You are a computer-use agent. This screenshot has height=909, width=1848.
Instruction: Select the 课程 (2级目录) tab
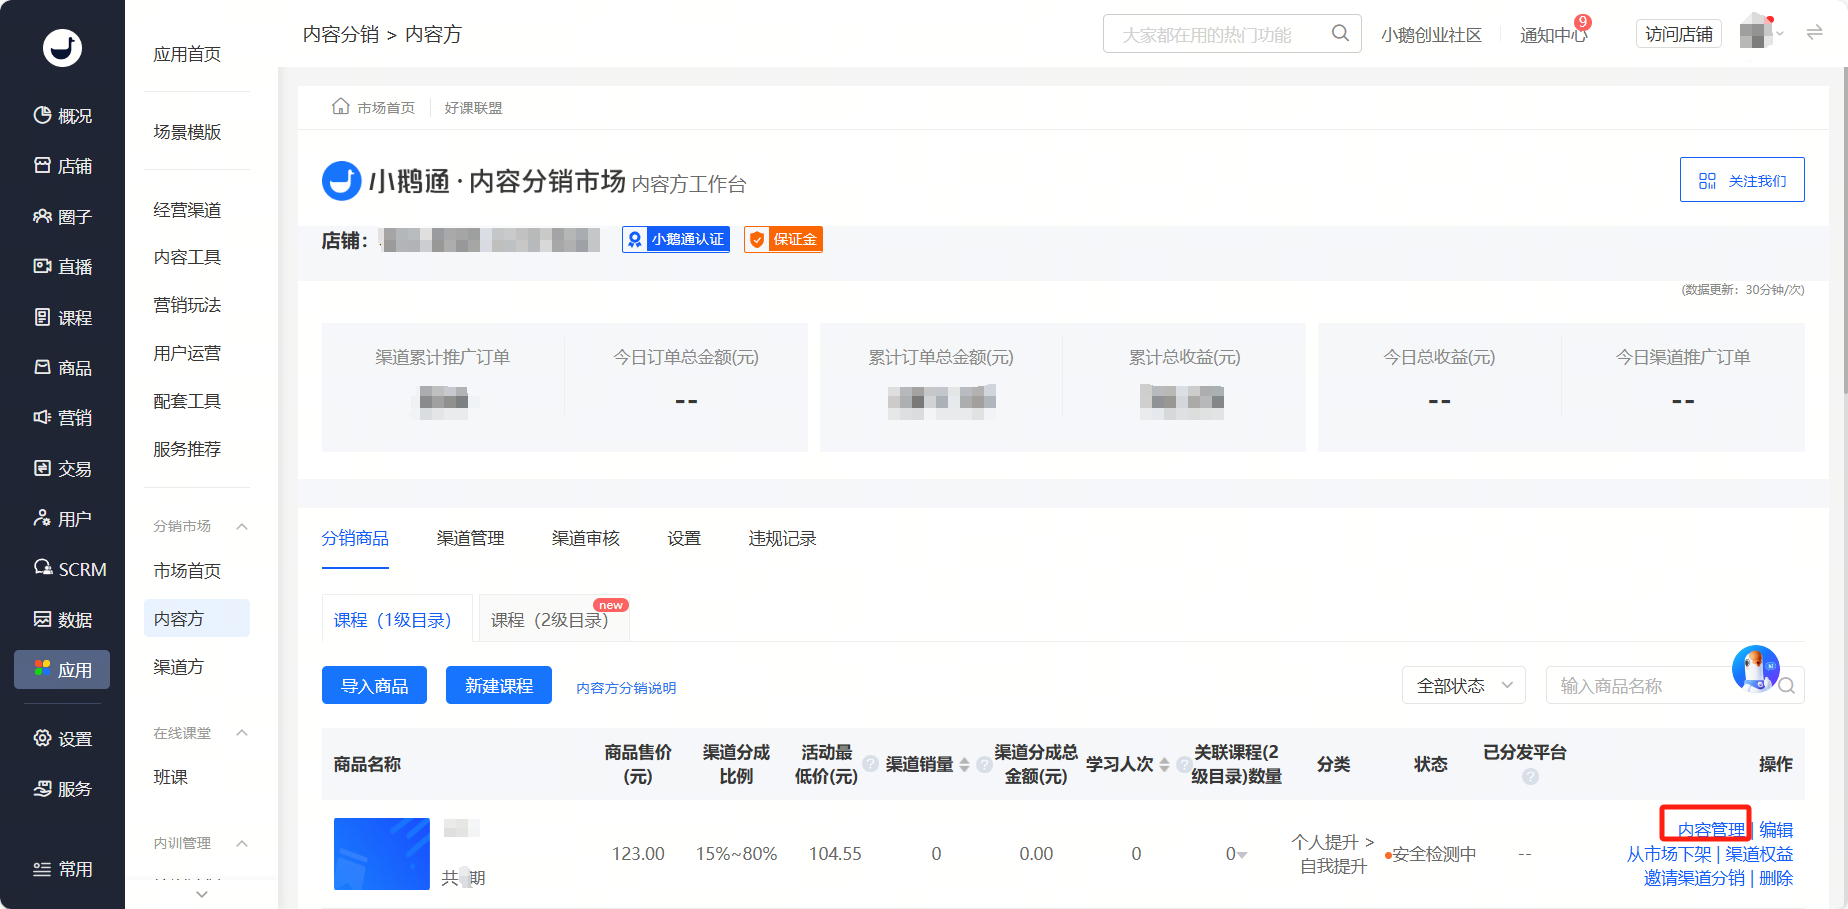[554, 618]
